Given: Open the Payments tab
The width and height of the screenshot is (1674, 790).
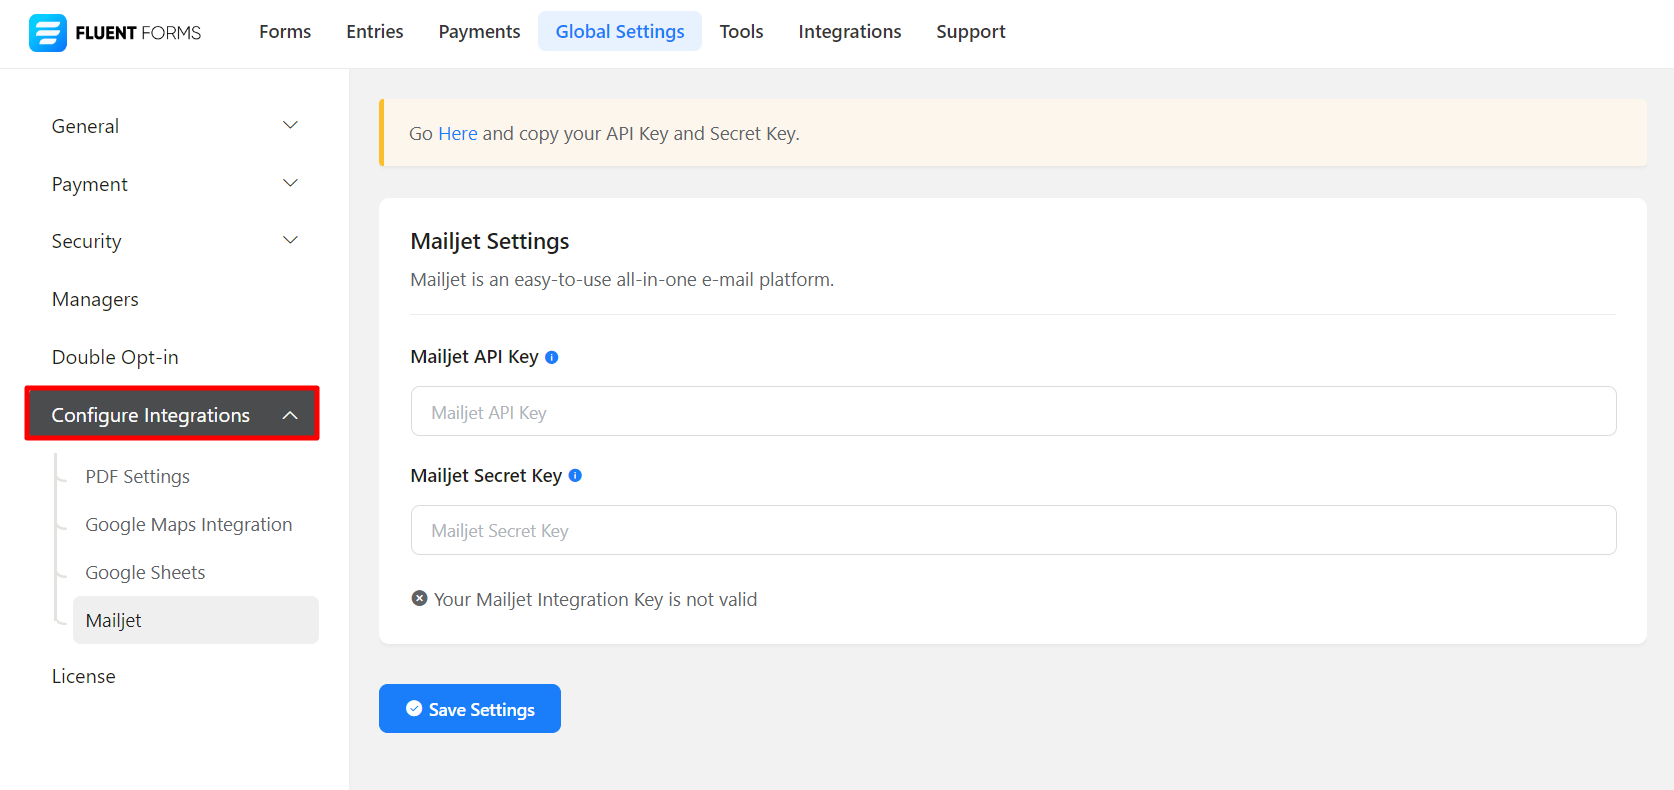Looking at the screenshot, I should pos(479,32).
